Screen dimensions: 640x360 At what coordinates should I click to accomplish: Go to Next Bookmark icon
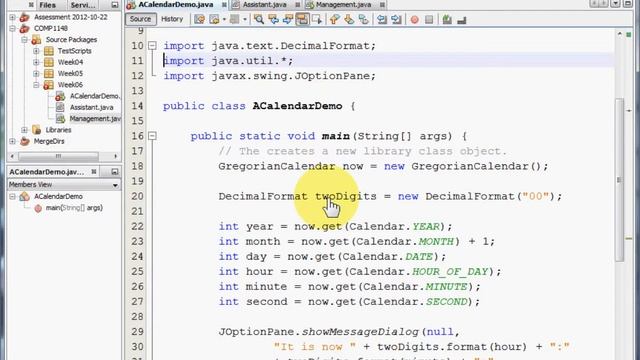[x=349, y=19]
